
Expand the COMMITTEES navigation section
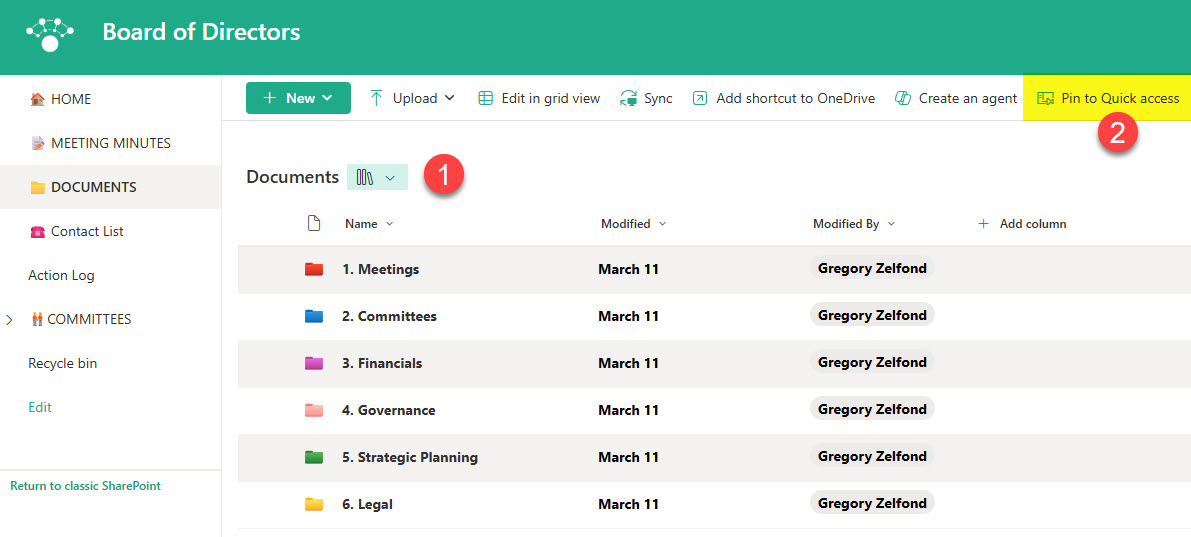click(10, 320)
